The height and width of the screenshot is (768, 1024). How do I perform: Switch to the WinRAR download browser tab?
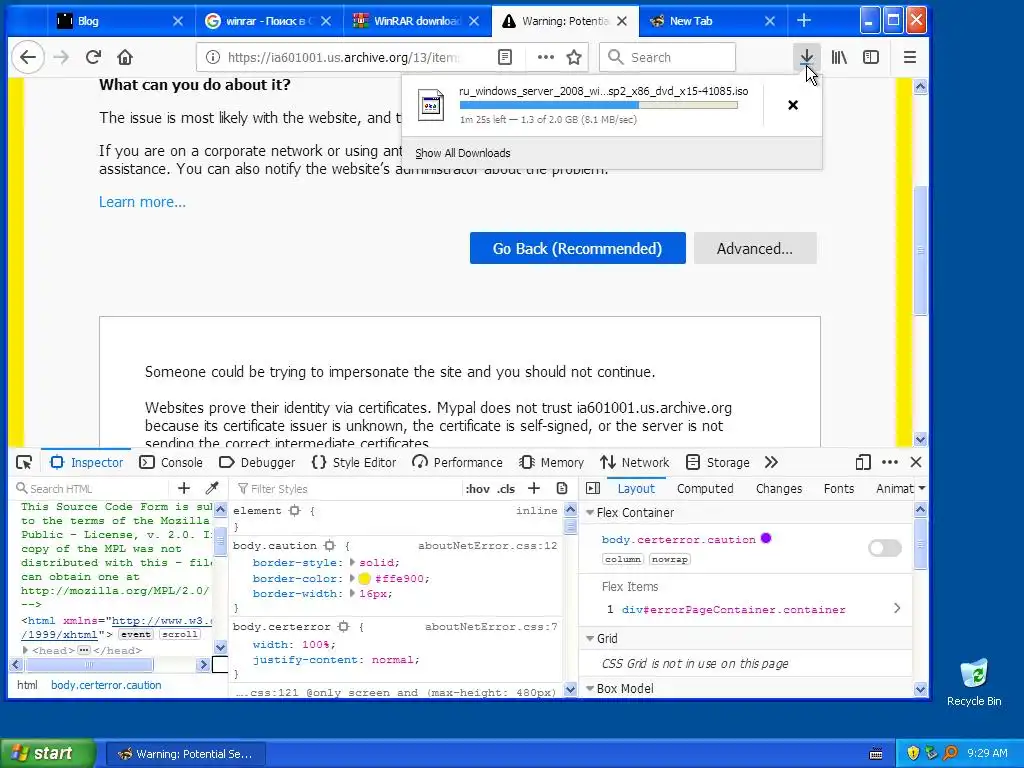point(417,21)
